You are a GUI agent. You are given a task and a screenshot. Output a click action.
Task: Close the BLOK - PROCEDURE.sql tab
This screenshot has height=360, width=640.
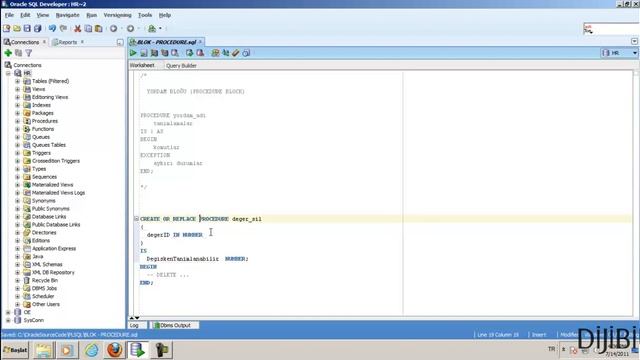click(x=200, y=42)
